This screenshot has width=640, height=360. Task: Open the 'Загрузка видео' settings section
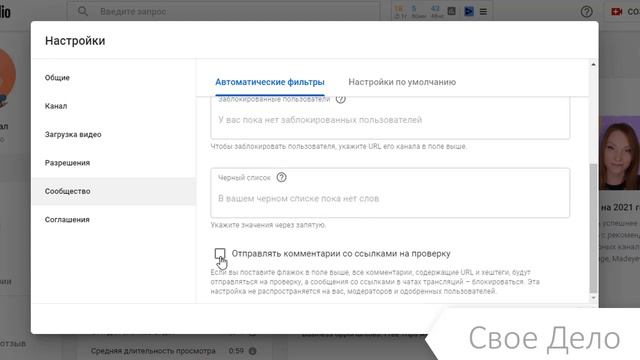[114, 134]
